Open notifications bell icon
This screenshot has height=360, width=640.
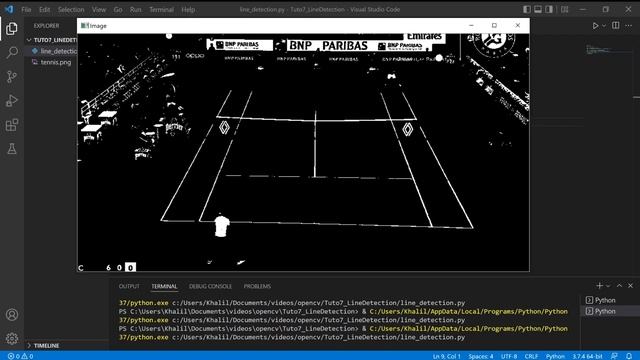(629, 356)
